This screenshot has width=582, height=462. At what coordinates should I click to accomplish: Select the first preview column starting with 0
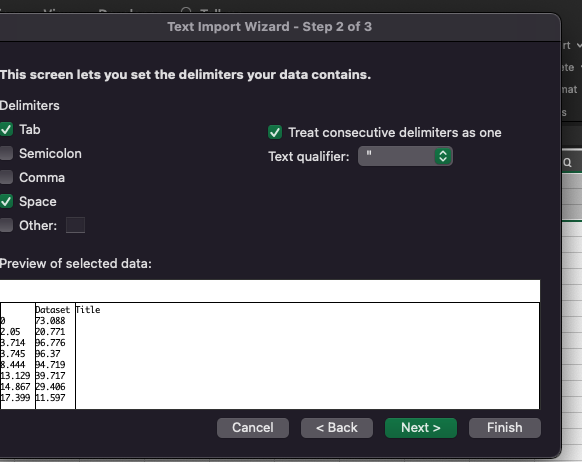tap(17, 356)
